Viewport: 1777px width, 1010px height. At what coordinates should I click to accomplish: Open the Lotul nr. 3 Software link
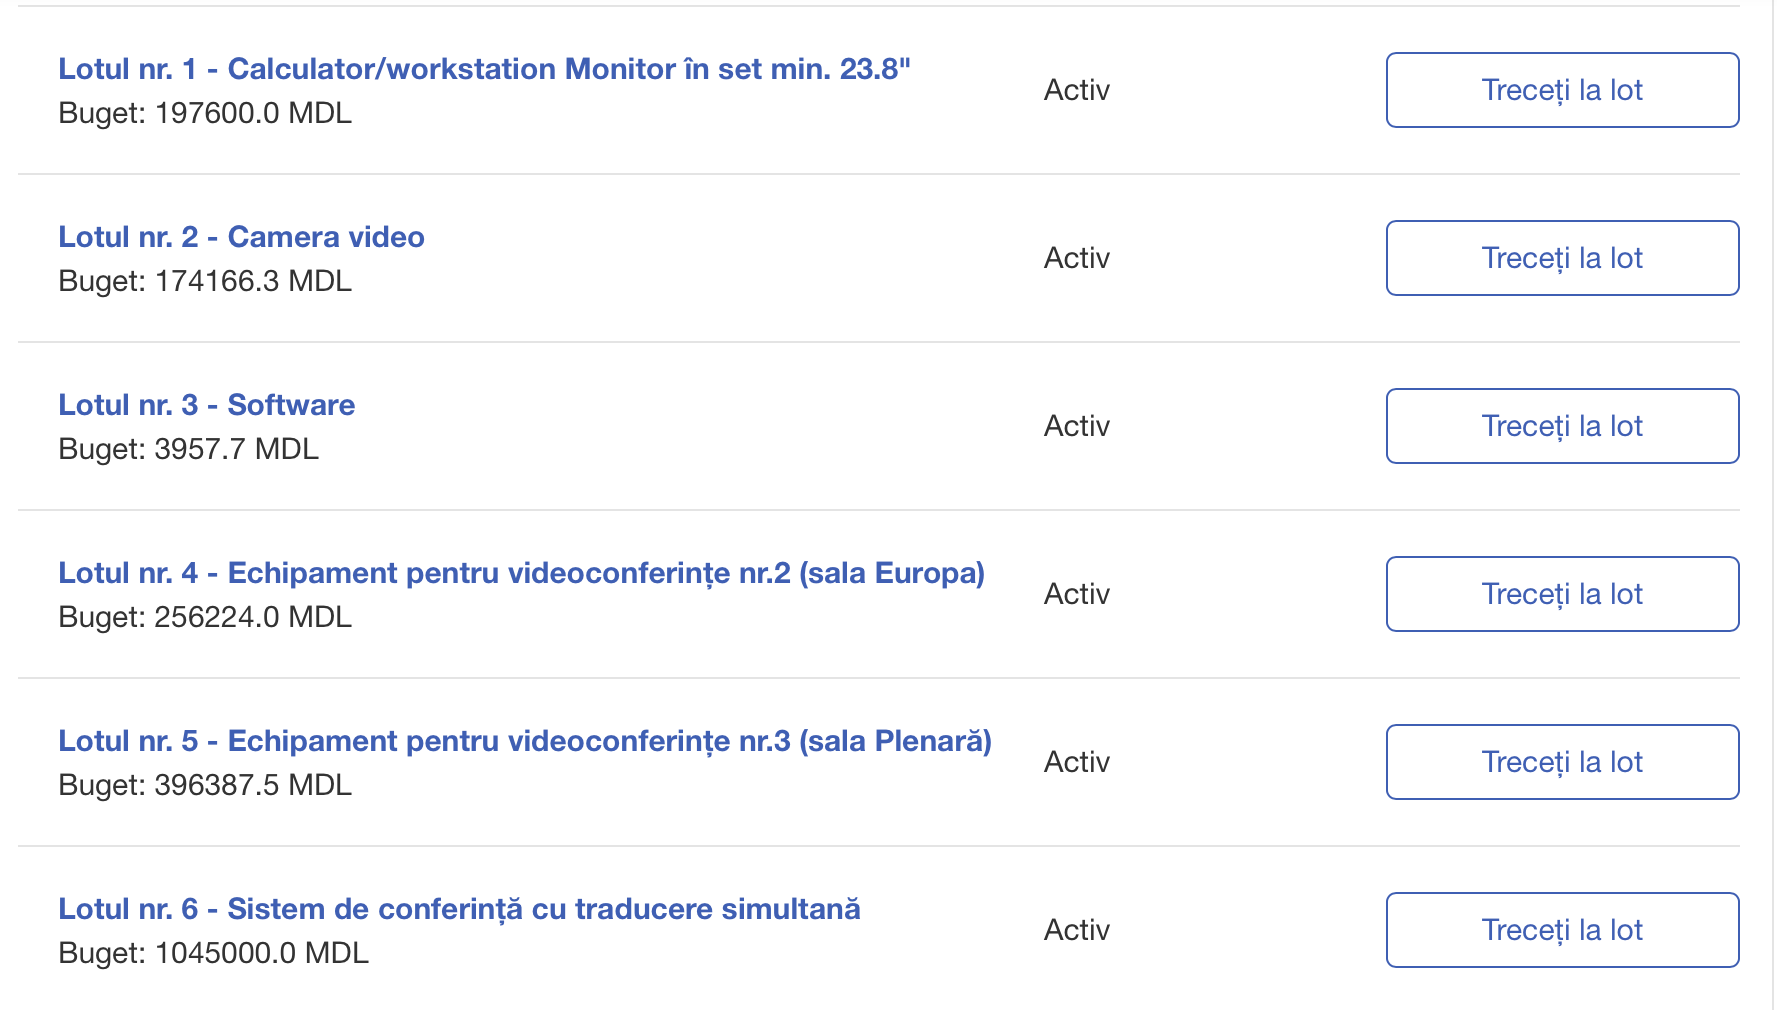[x=206, y=405]
